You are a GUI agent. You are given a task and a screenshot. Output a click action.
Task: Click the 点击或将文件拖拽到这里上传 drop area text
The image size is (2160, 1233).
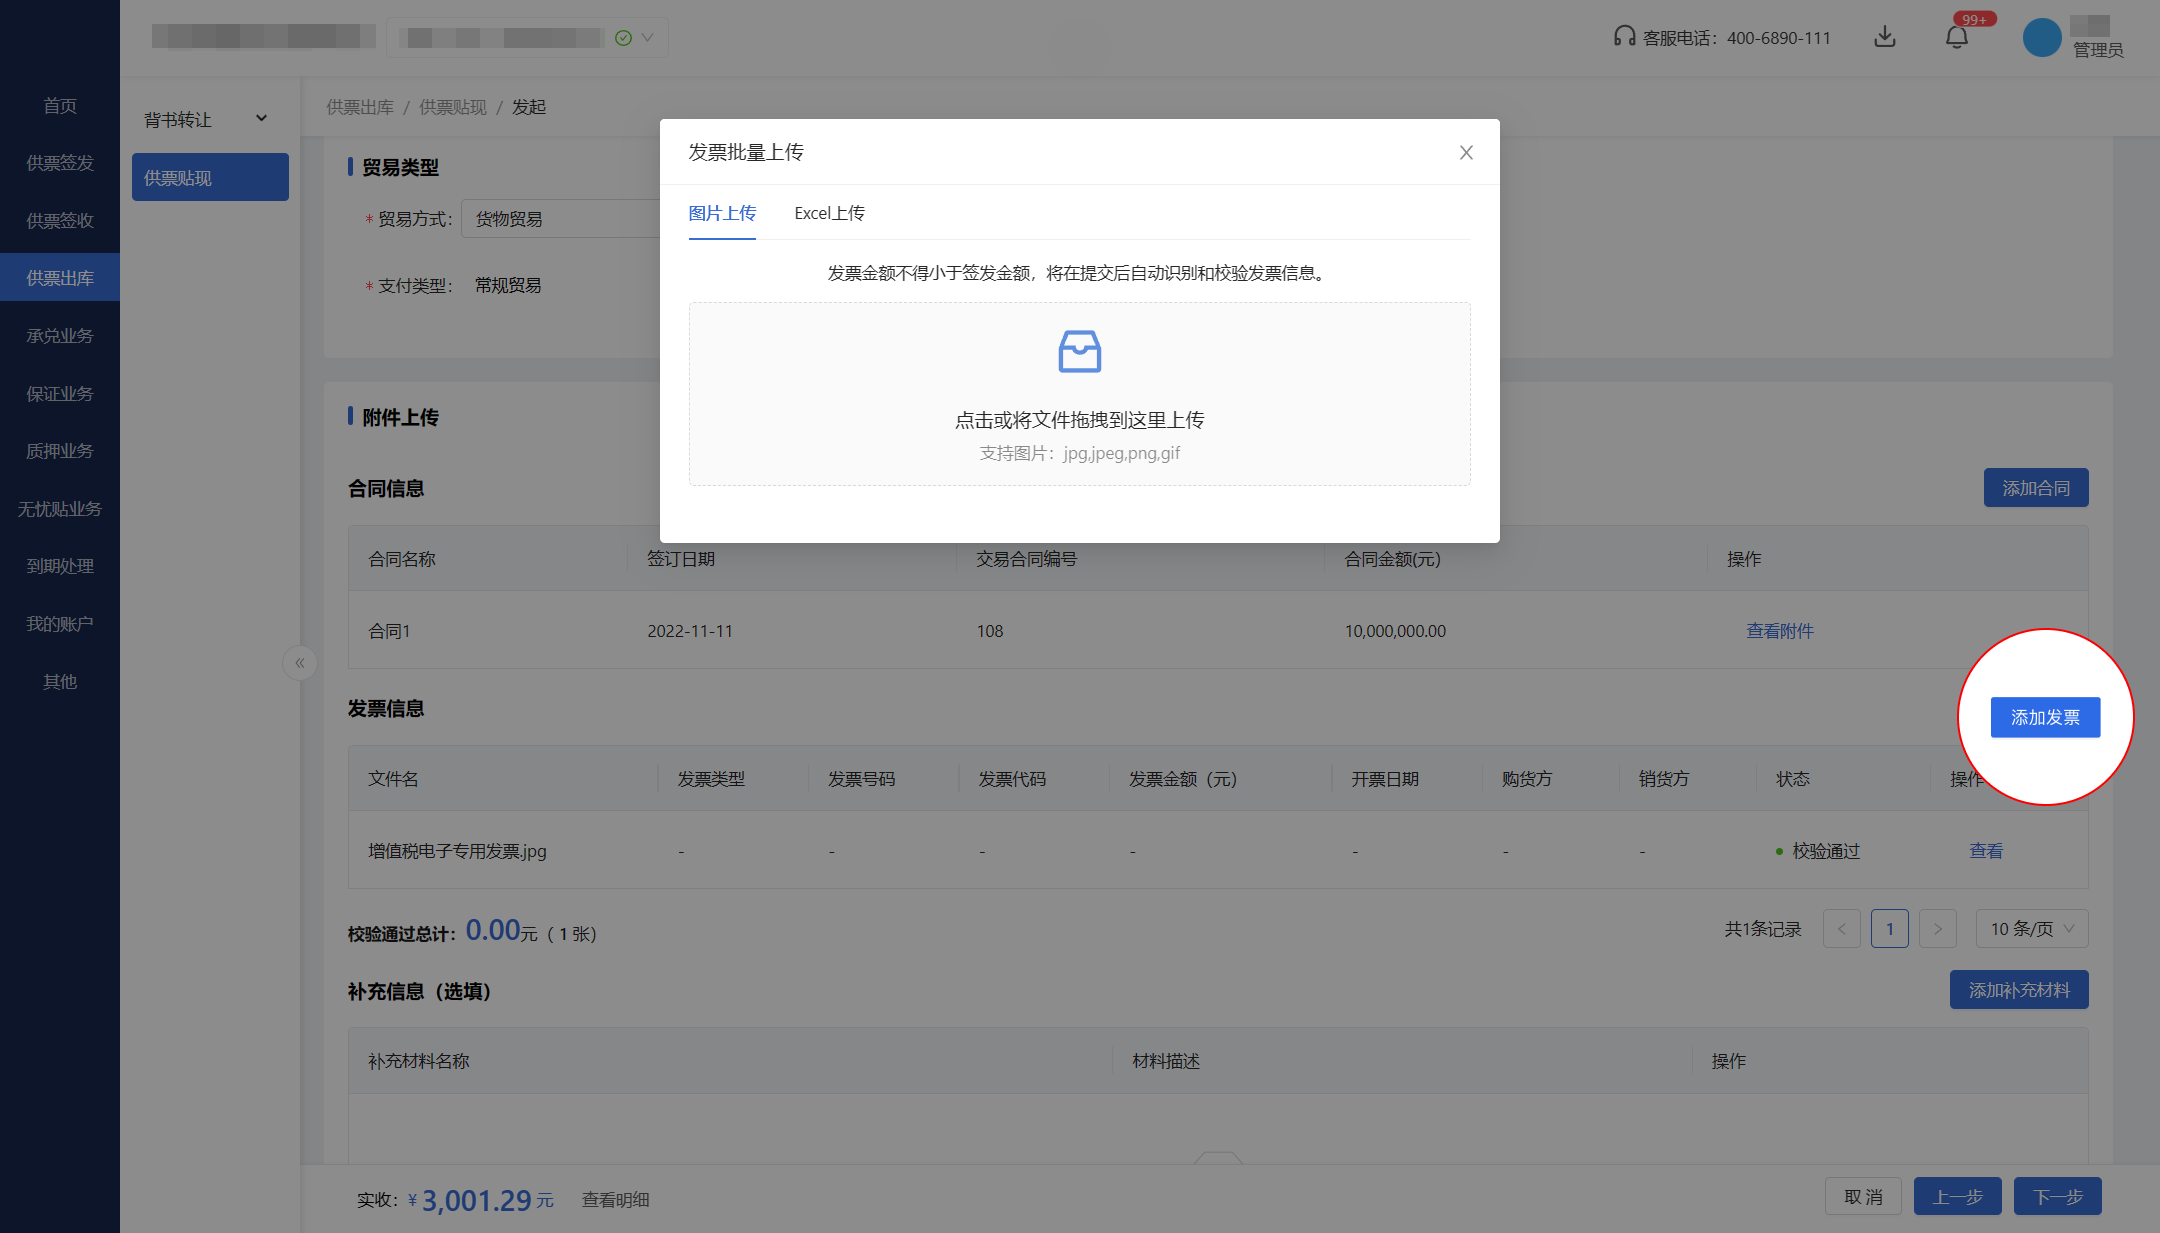1080,420
